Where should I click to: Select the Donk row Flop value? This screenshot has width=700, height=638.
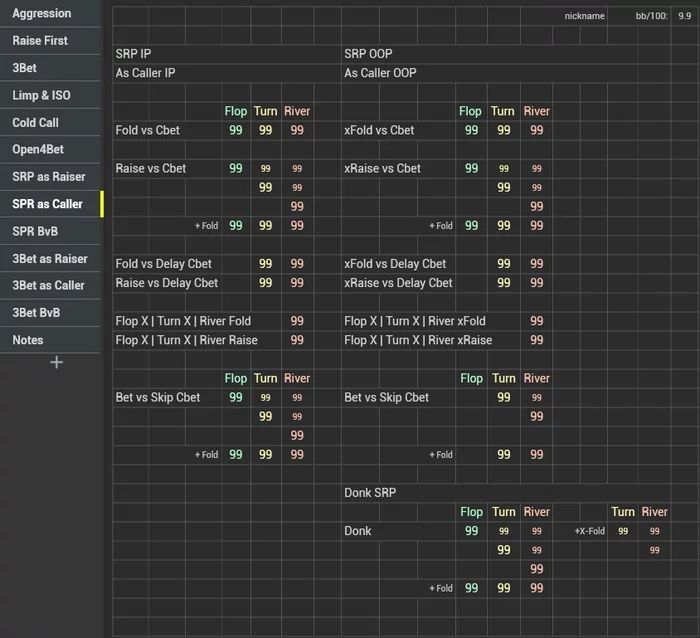[471, 531]
